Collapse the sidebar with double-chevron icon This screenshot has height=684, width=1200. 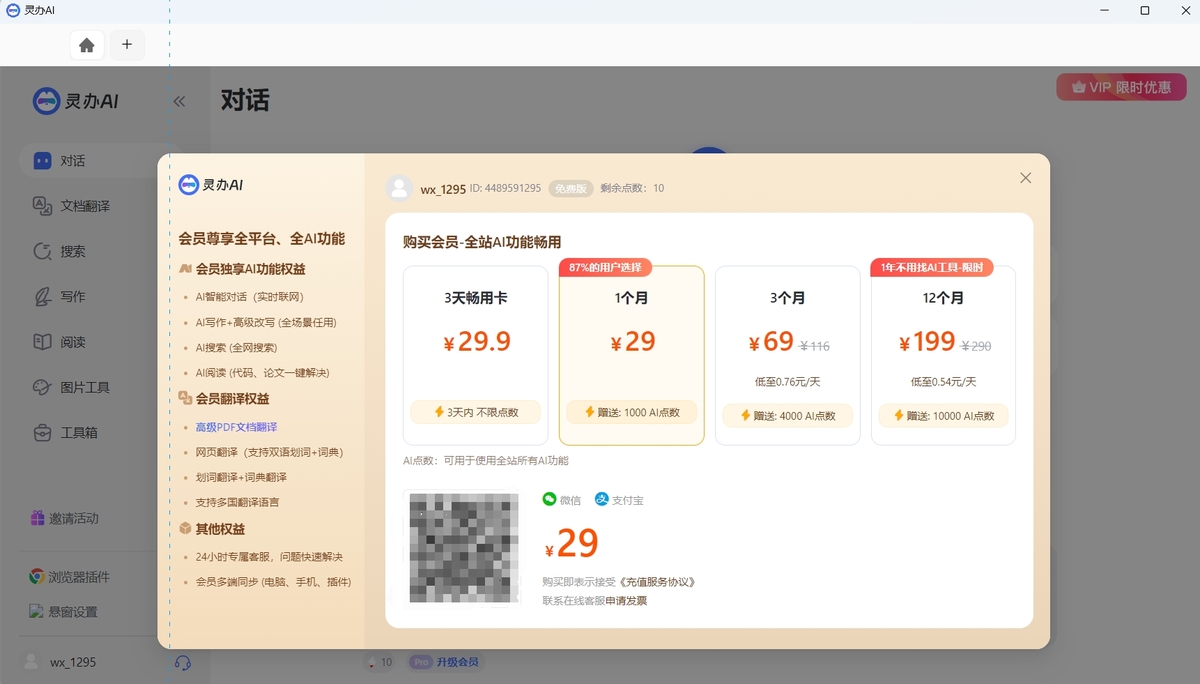[x=179, y=101]
